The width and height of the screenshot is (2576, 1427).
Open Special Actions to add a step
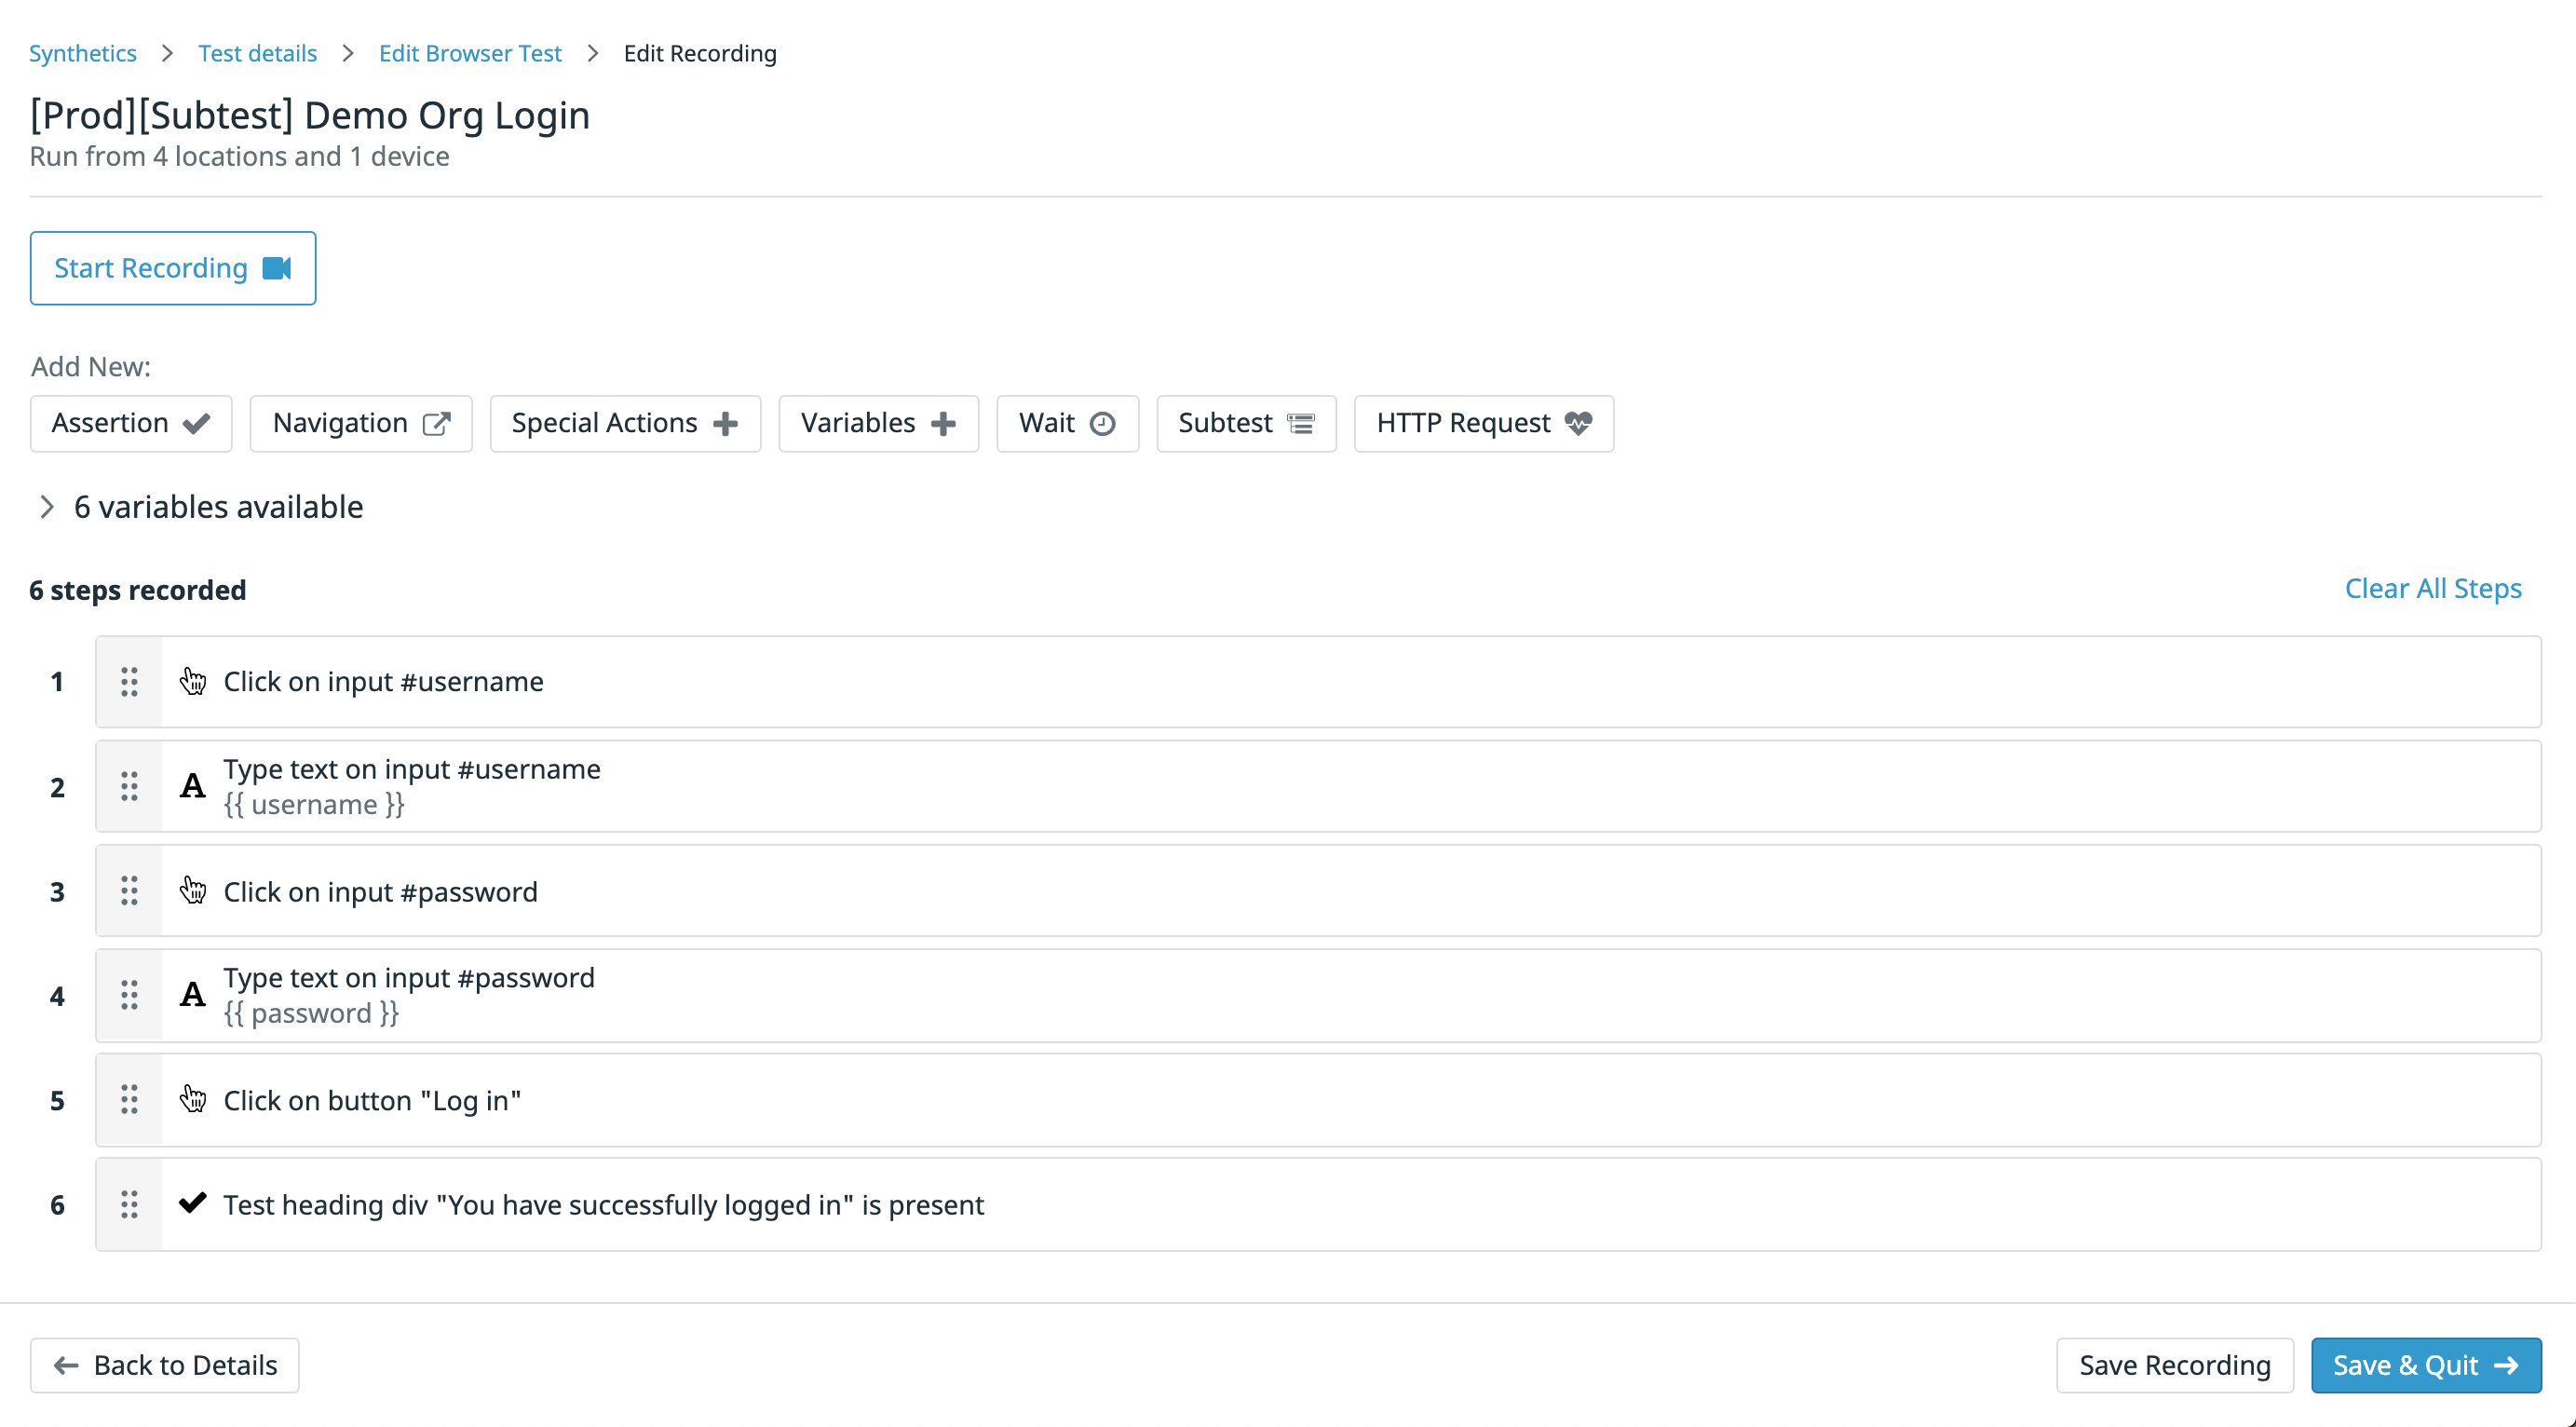point(624,423)
